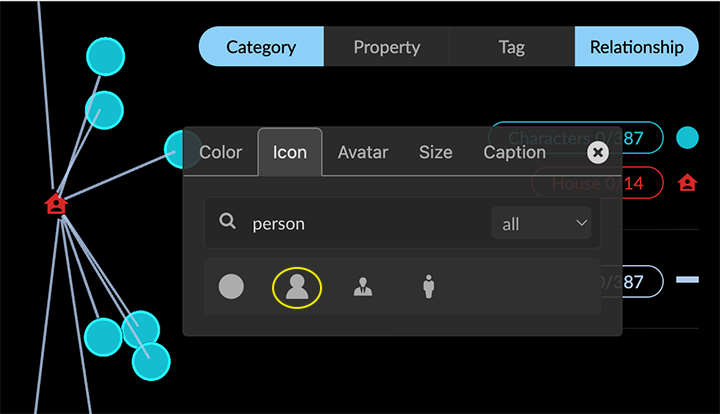Select the Category styling button

pyautogui.click(x=261, y=47)
